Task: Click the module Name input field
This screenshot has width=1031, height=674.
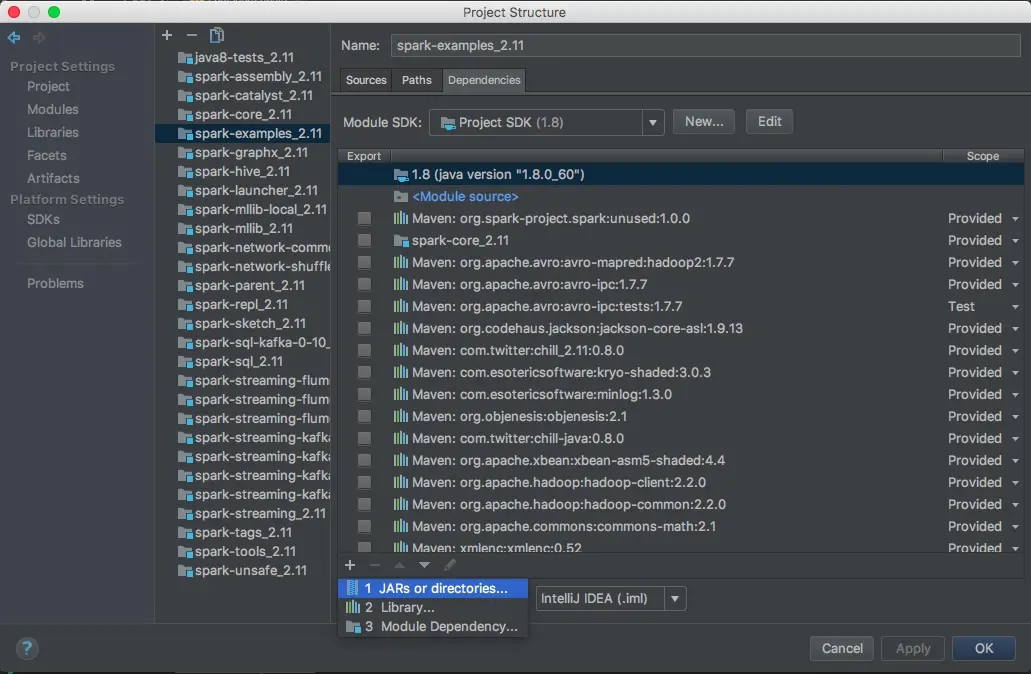Action: click(x=706, y=45)
